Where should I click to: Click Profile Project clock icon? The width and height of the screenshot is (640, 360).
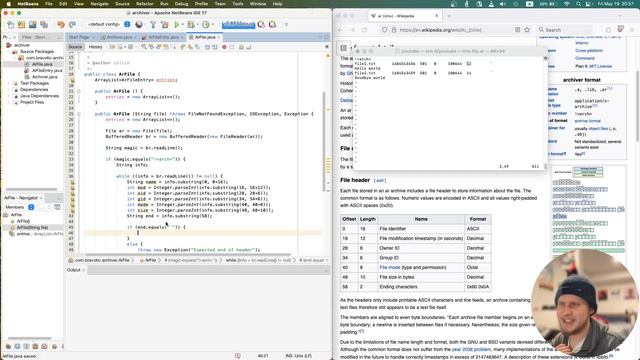click(x=206, y=24)
